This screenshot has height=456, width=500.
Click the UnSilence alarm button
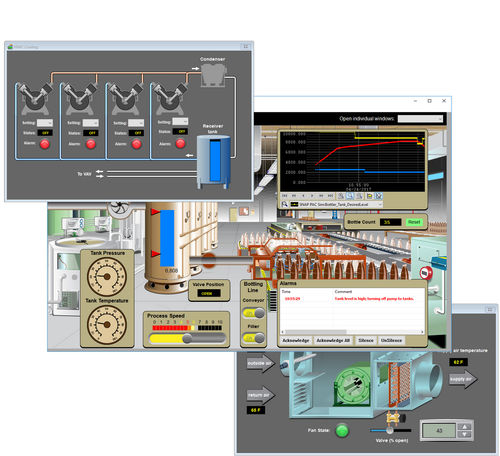[x=391, y=340]
